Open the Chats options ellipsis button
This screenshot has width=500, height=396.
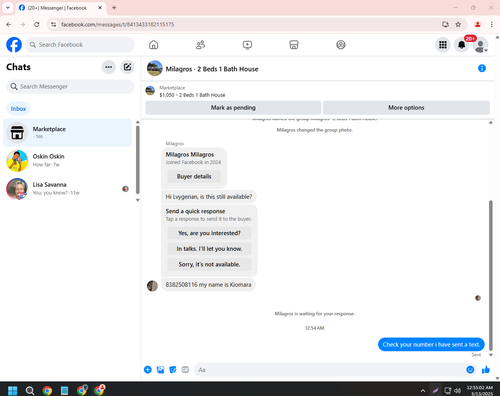click(x=109, y=67)
